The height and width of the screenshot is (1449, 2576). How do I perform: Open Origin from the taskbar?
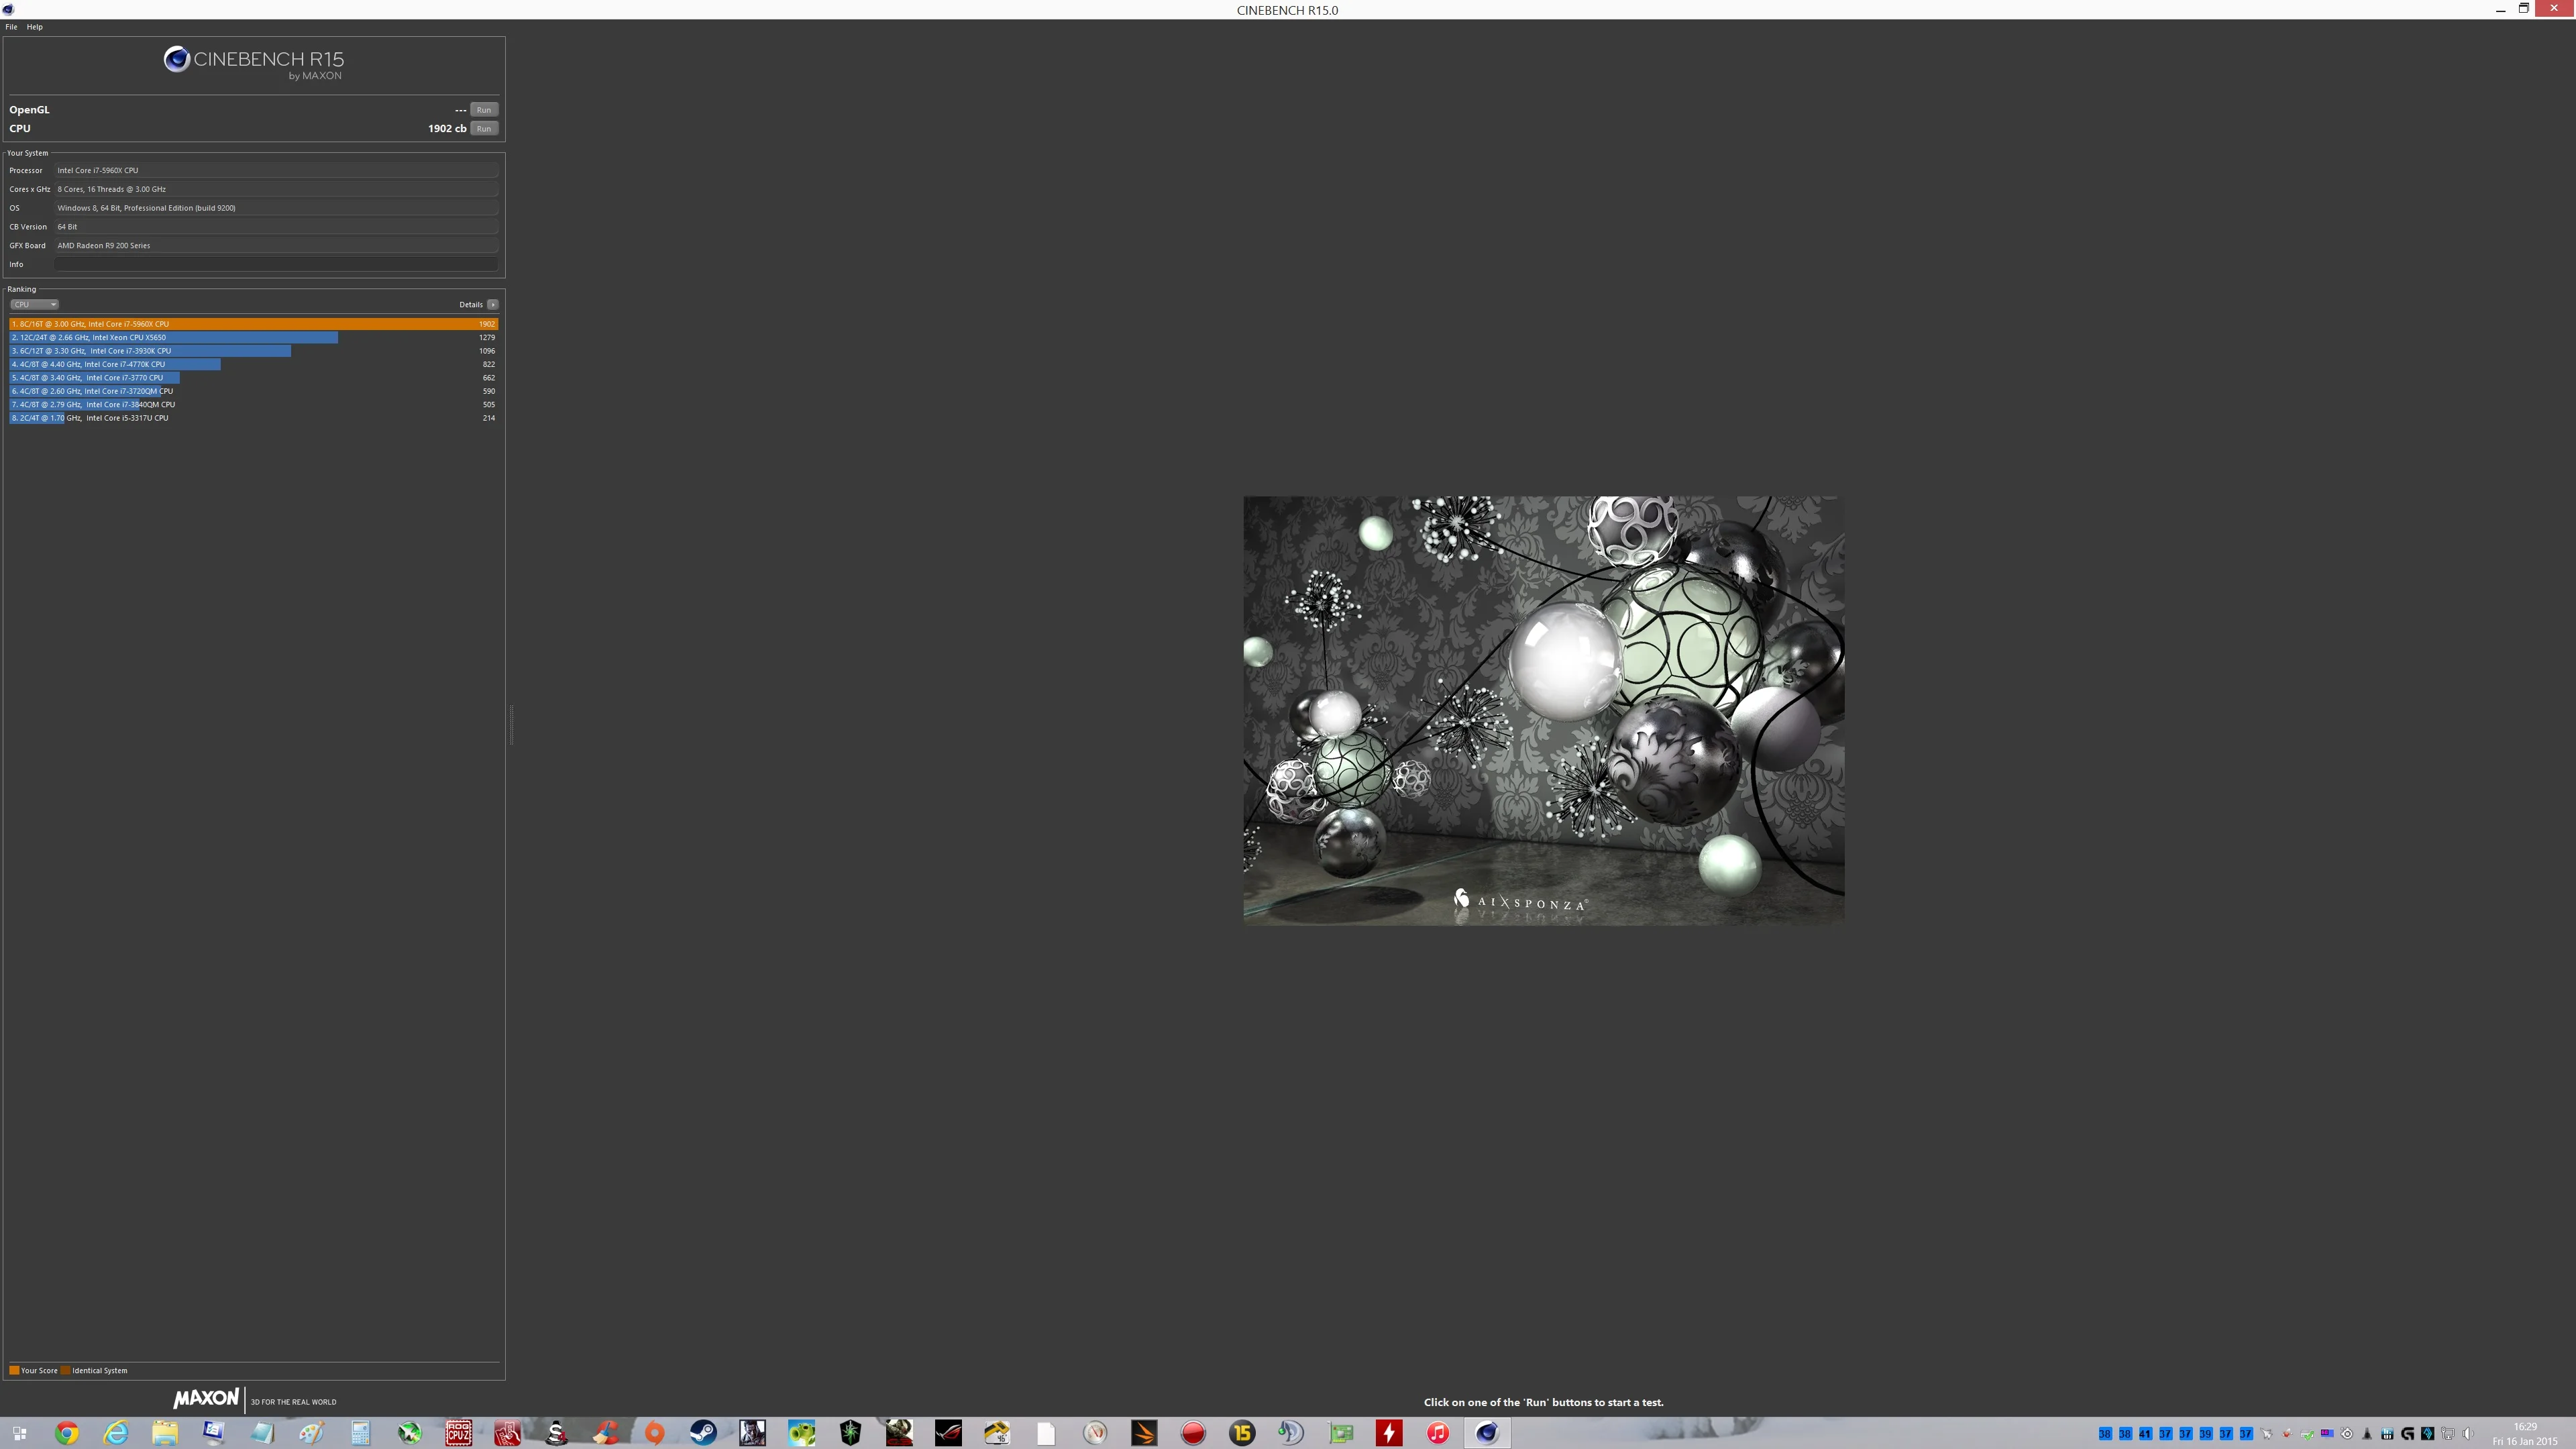pos(655,1433)
